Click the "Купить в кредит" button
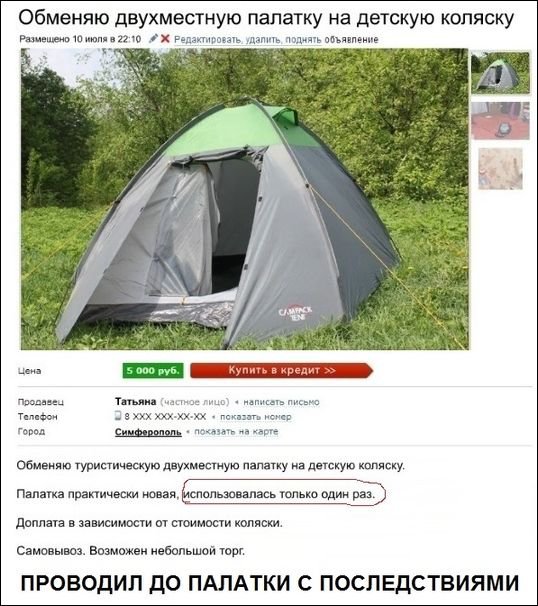 [281, 370]
